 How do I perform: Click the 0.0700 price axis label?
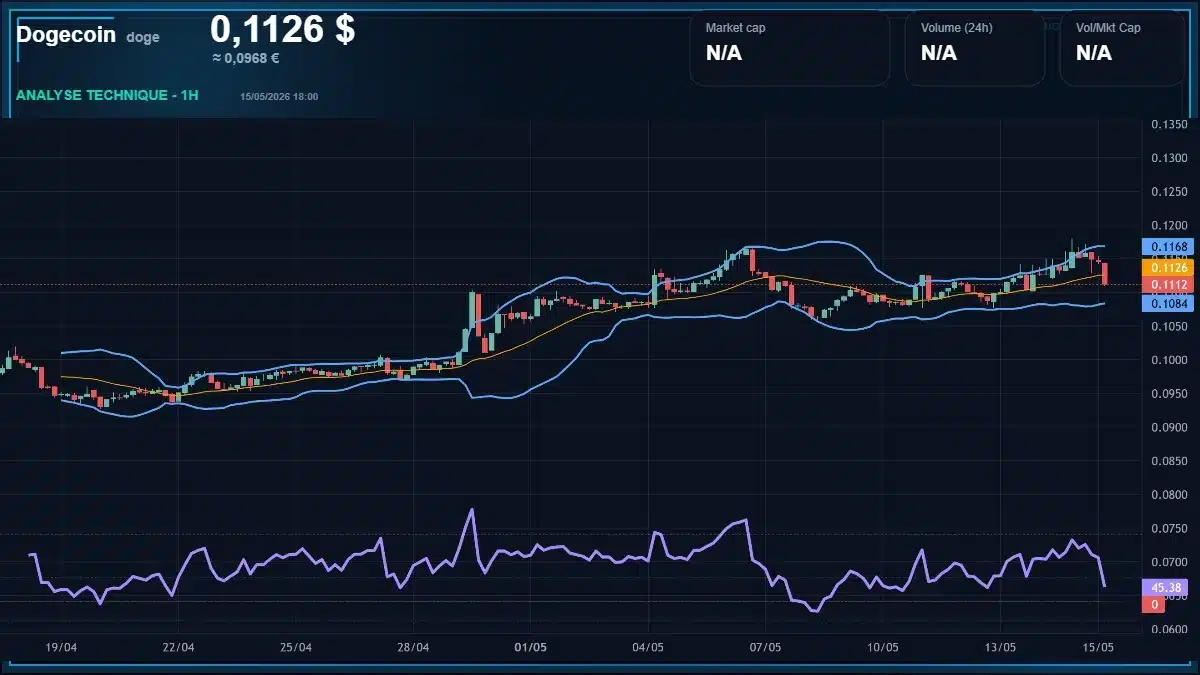[1169, 563]
